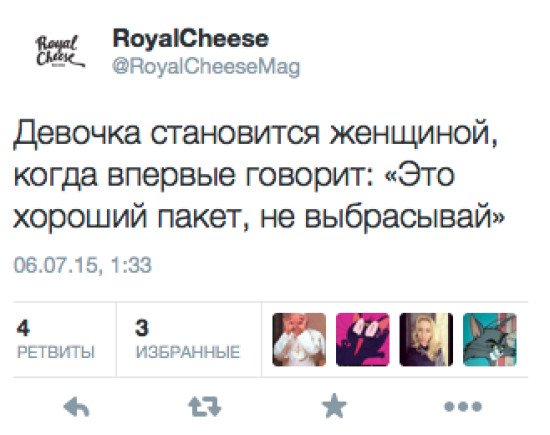Open the ИЗБРАННЫЕ label list

188,352
